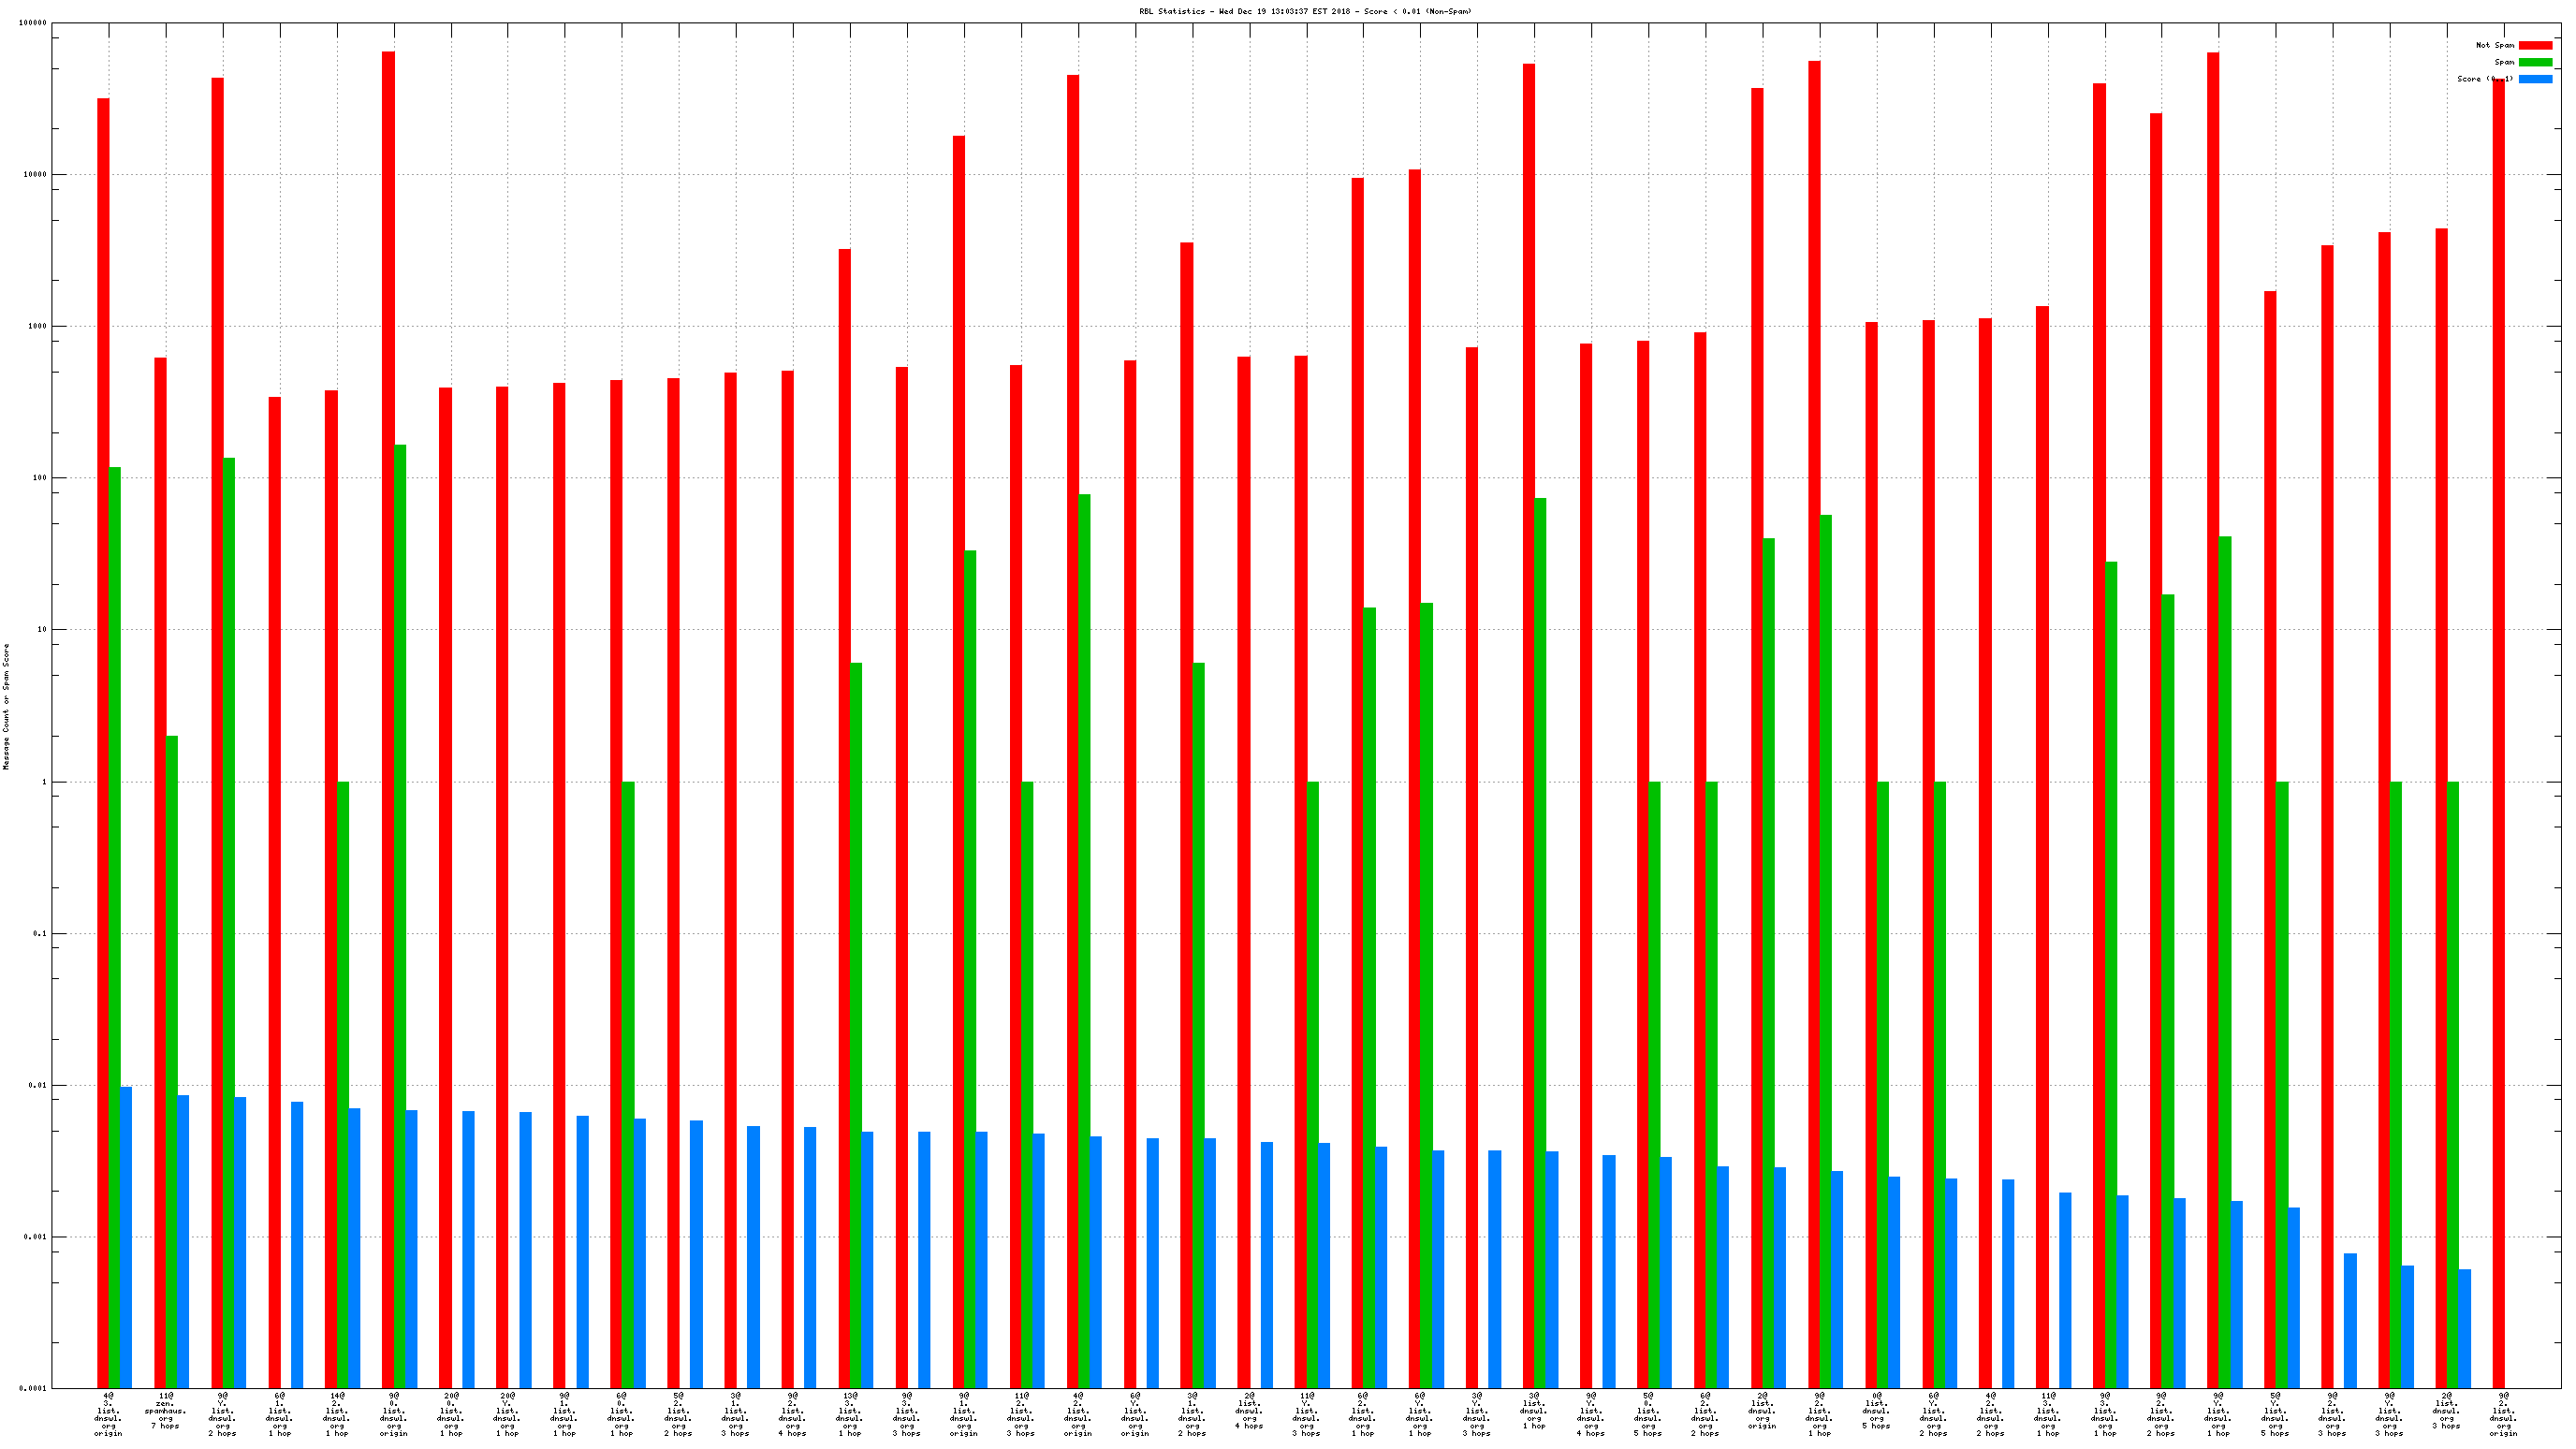Click the '100000' y-axis tick label
Image resolution: width=2576 pixels, height=1449 pixels.
[x=32, y=23]
